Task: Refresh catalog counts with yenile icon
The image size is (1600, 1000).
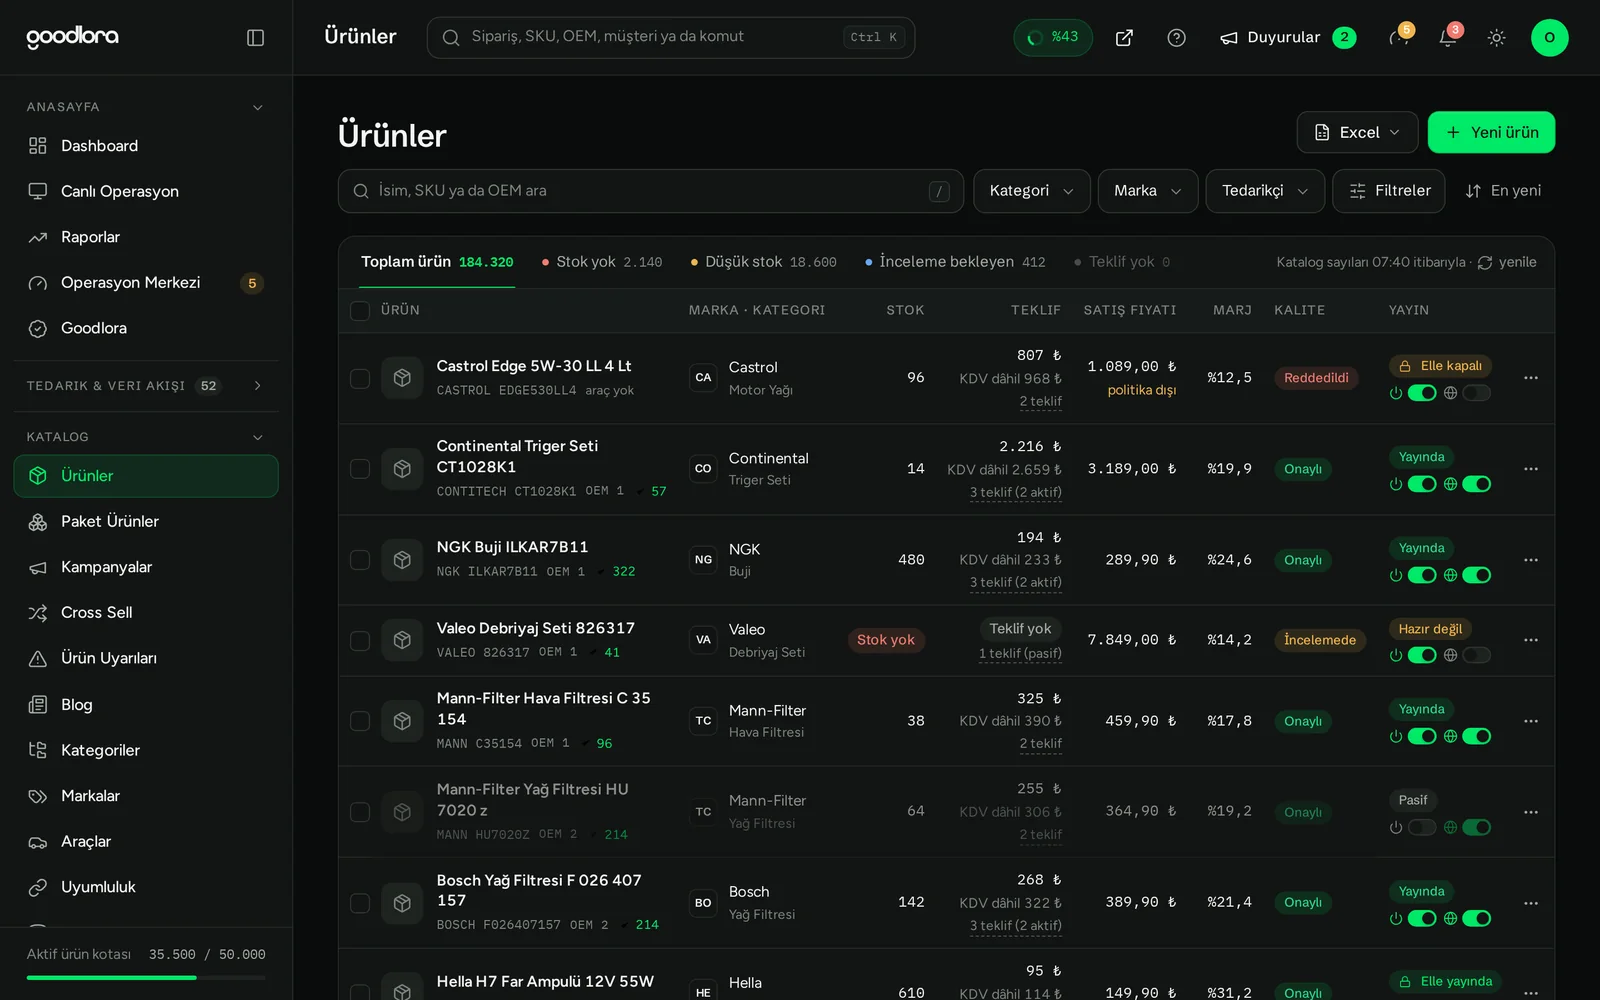Action: click(x=1485, y=262)
